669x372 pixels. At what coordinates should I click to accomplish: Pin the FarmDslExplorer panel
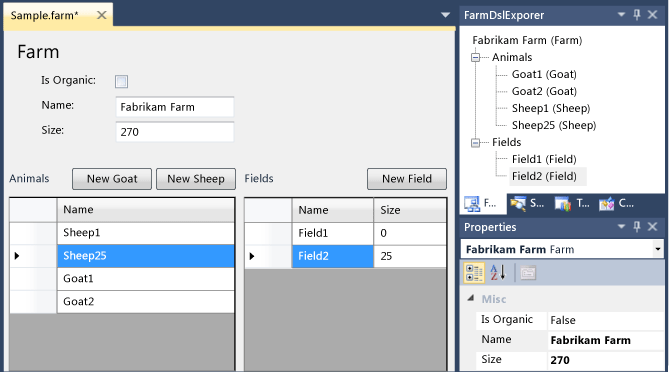pyautogui.click(x=637, y=15)
